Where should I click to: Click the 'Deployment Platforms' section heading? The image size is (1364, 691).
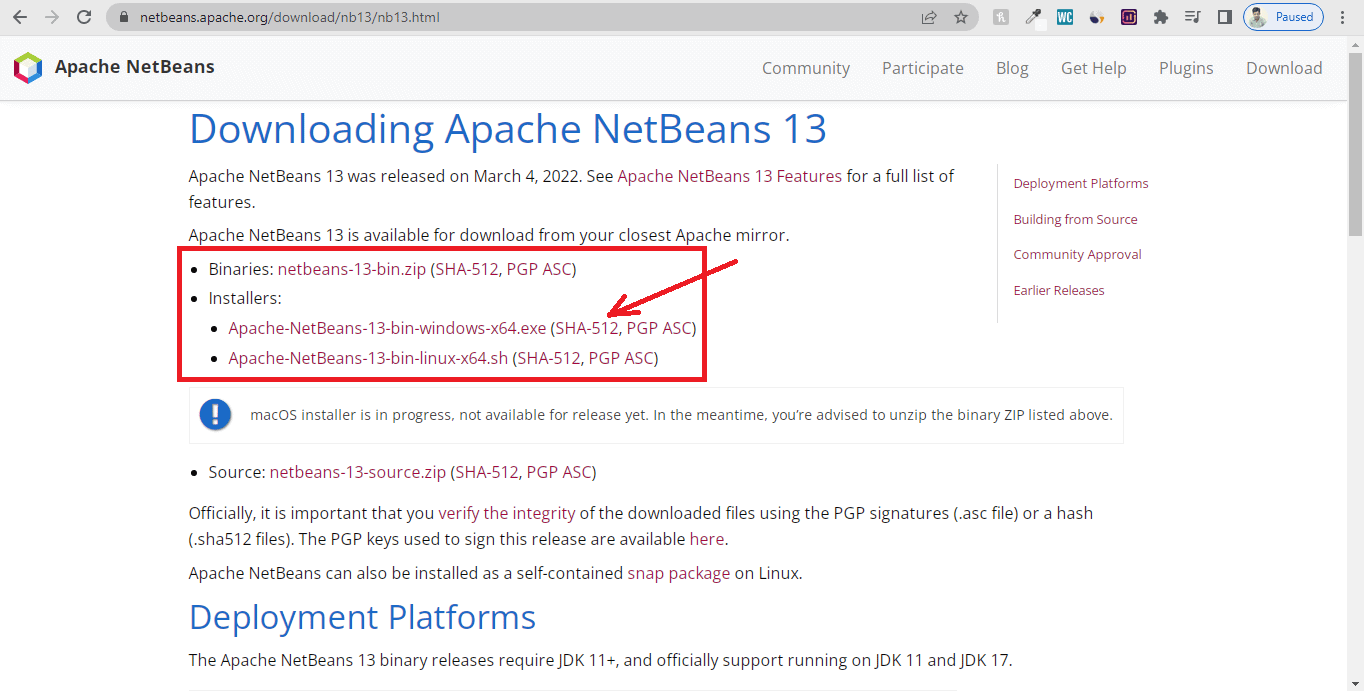coord(362,617)
